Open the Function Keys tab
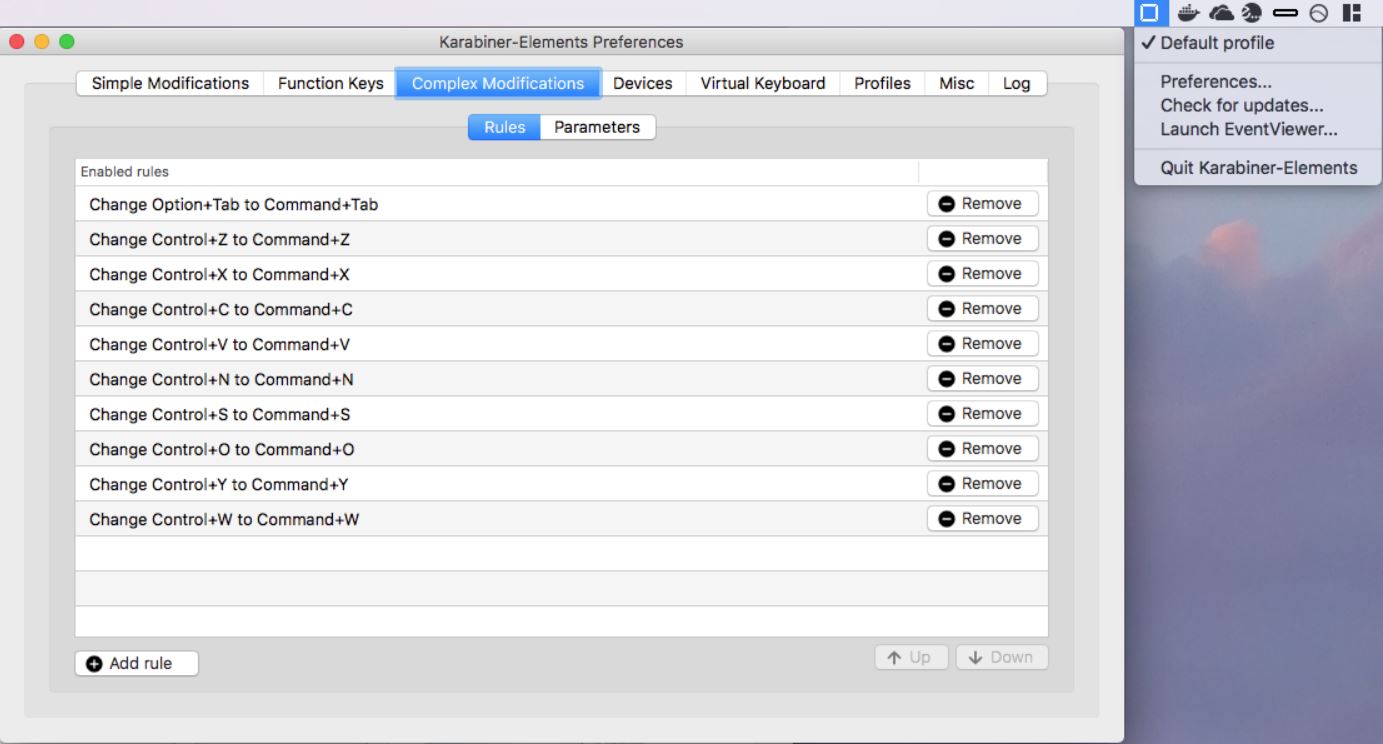Viewport: 1383px width, 744px height. click(330, 83)
